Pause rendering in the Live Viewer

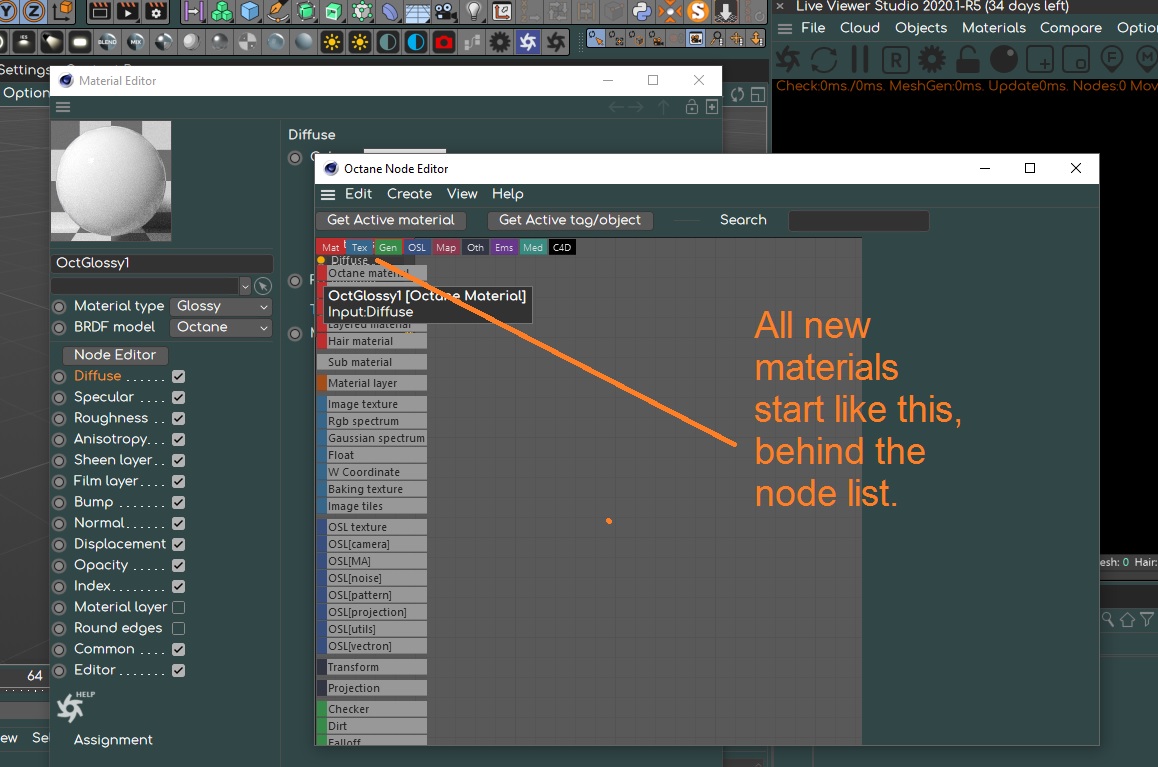(860, 59)
